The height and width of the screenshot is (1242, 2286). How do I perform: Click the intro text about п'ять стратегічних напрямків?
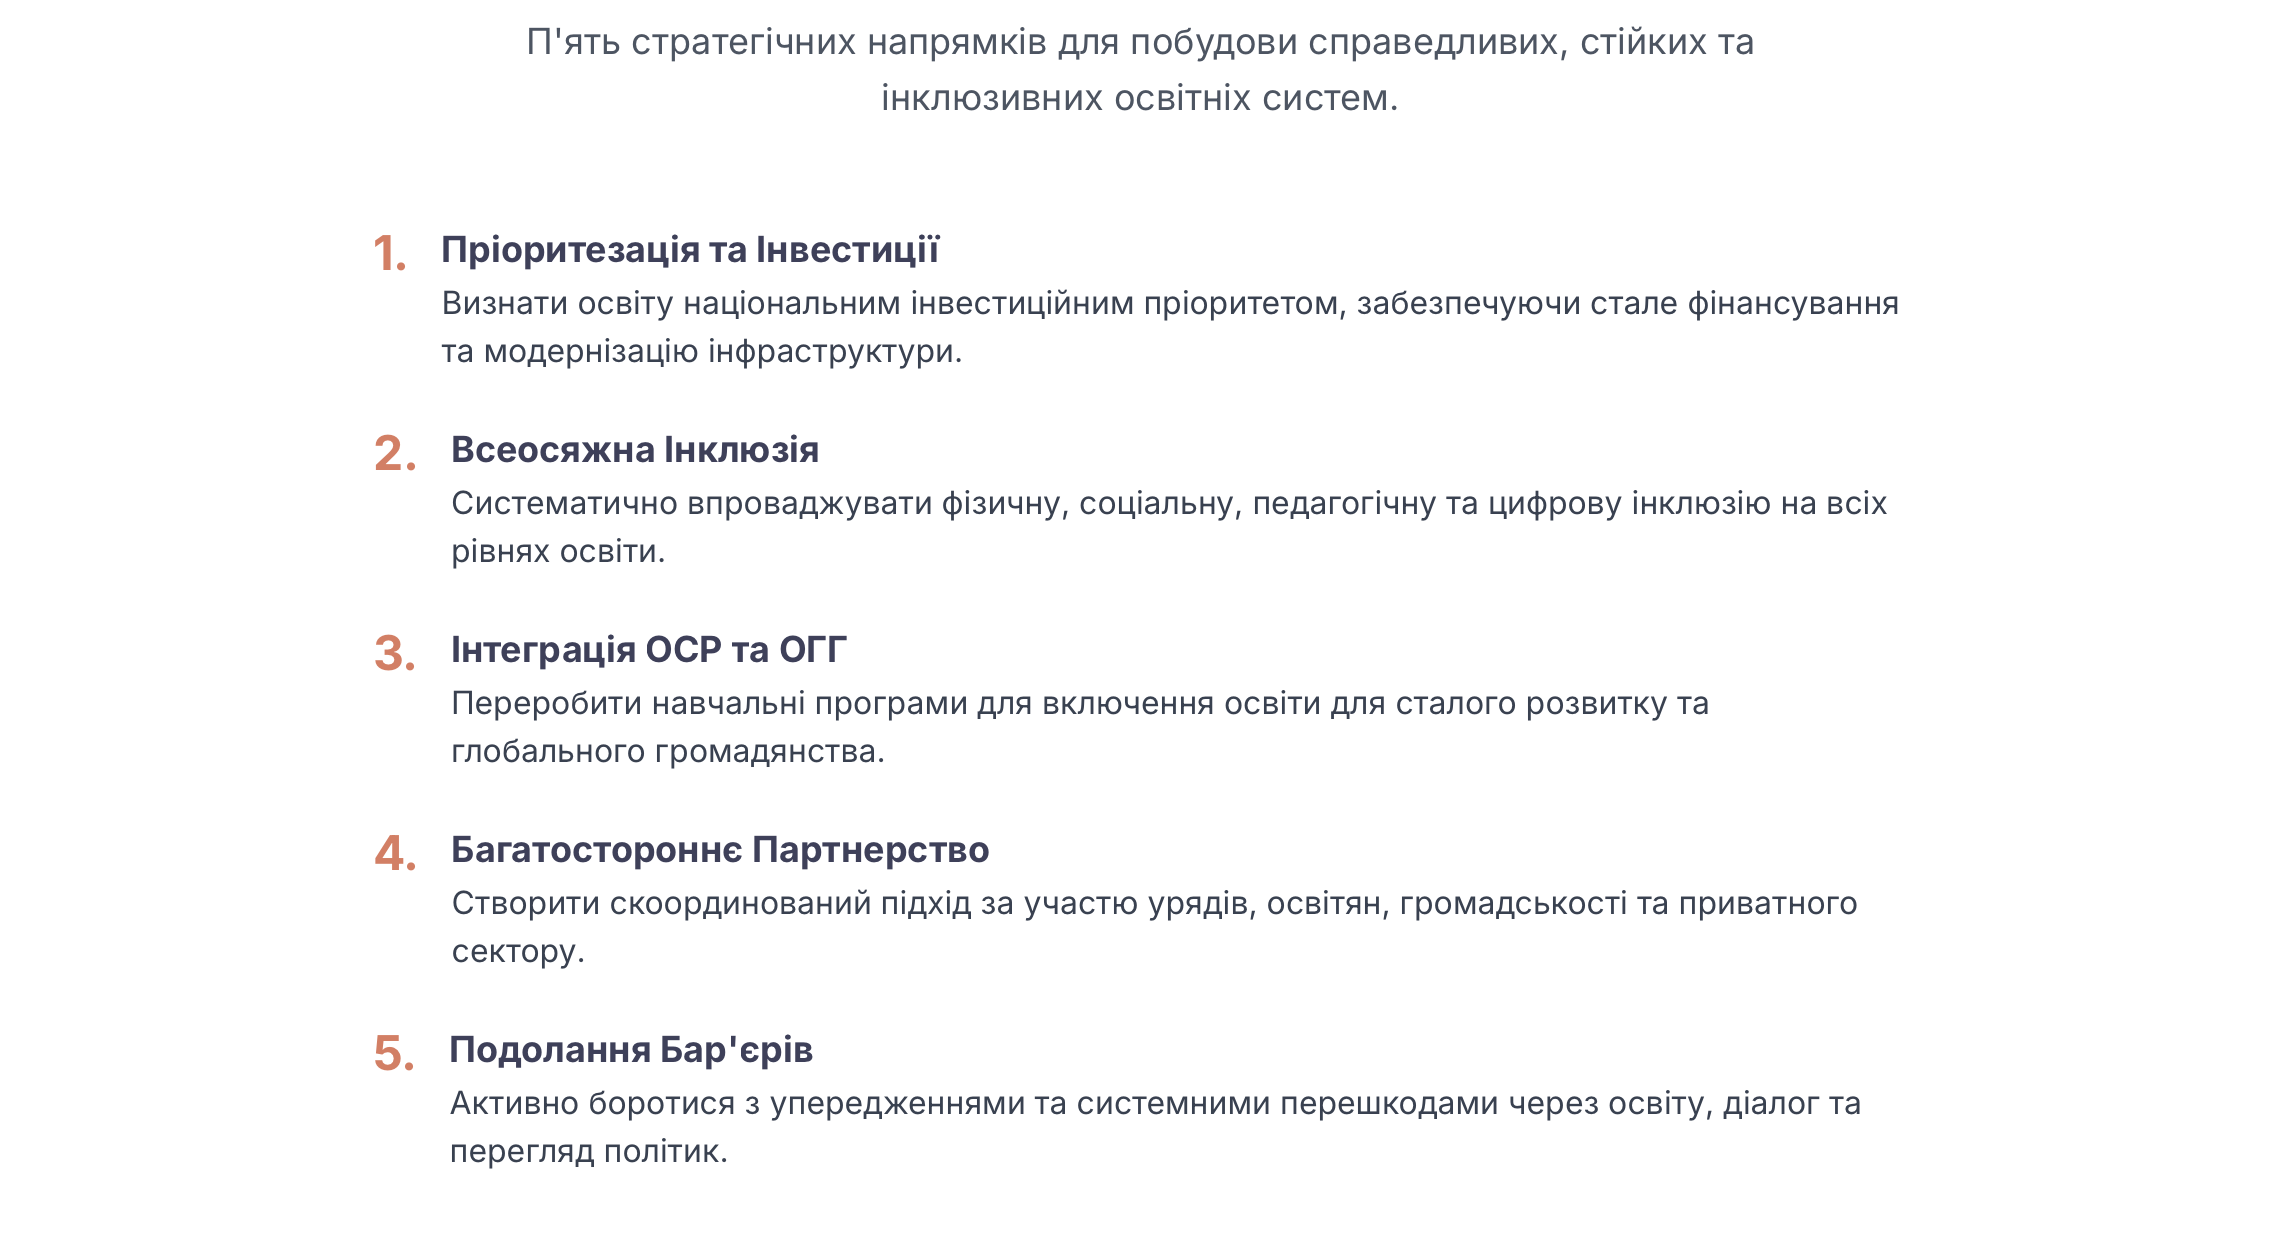[1140, 70]
